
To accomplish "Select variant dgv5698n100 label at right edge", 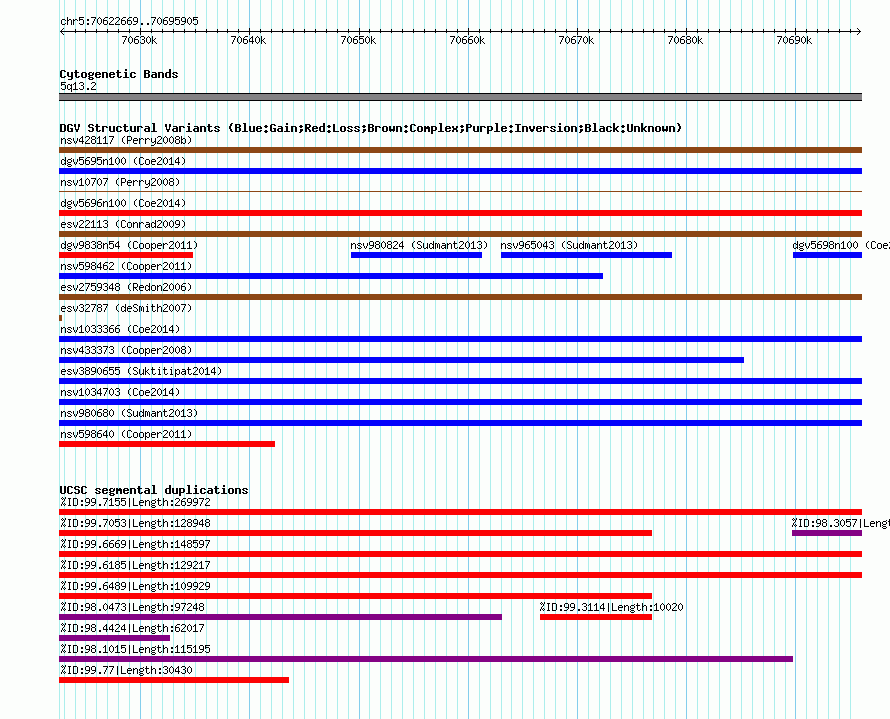I will tap(841, 245).
